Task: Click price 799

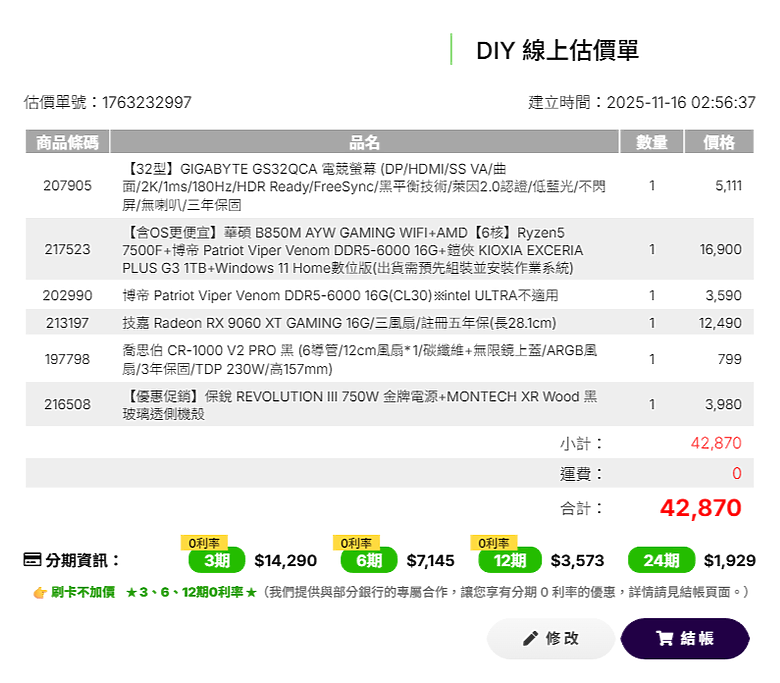Action: 730,359
